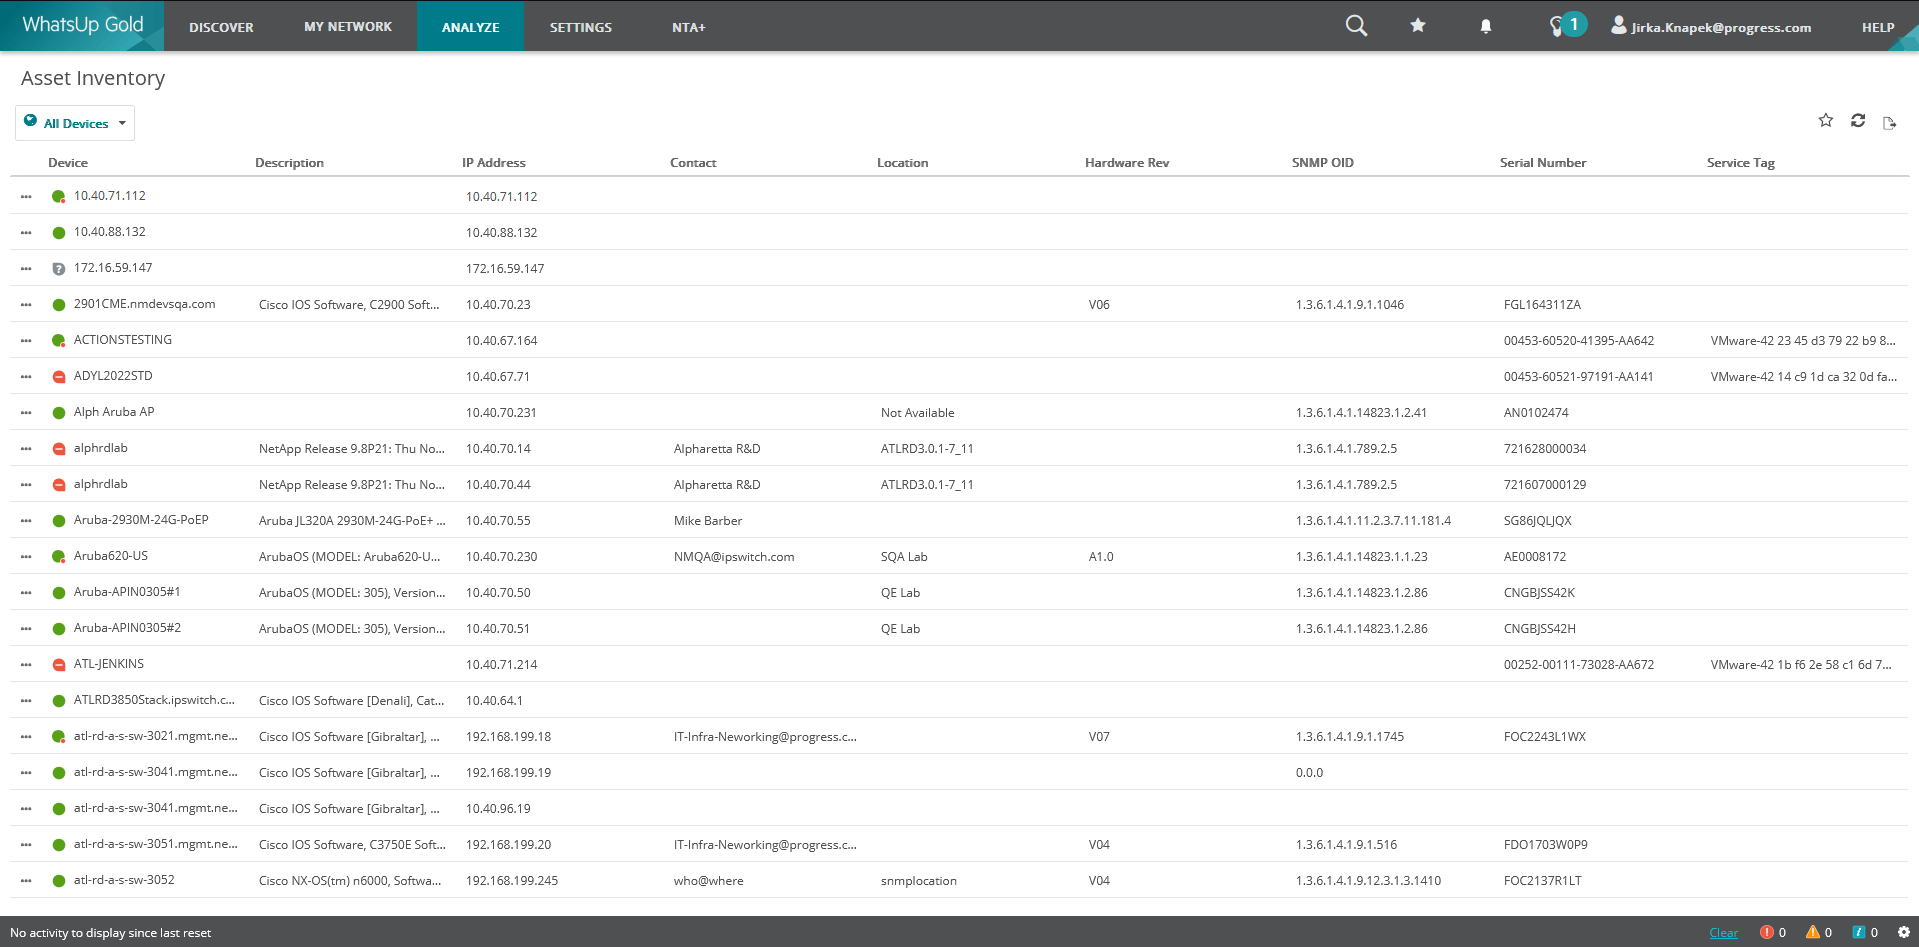Select contact Mike Barber
The image size is (1919, 947).
708,521
